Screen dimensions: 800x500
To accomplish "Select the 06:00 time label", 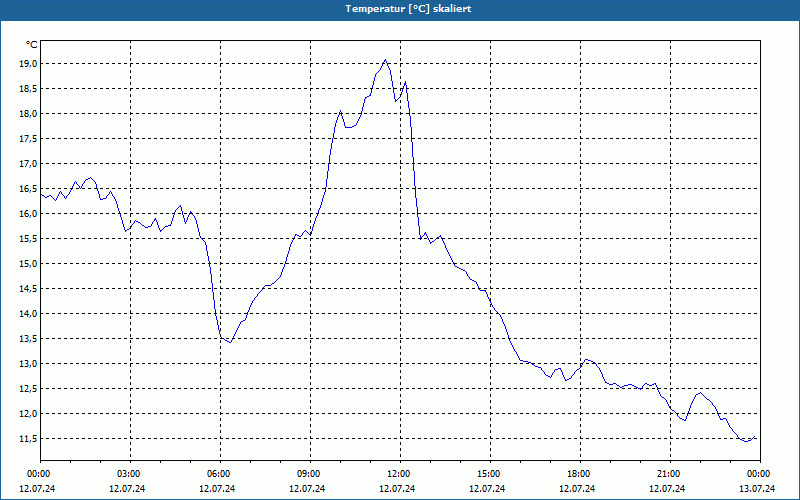I will tap(218, 474).
